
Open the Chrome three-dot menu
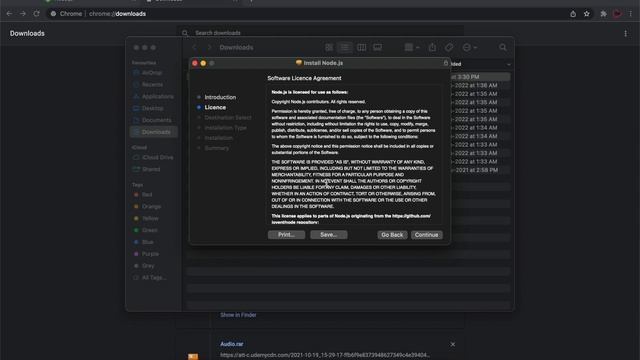point(630,14)
